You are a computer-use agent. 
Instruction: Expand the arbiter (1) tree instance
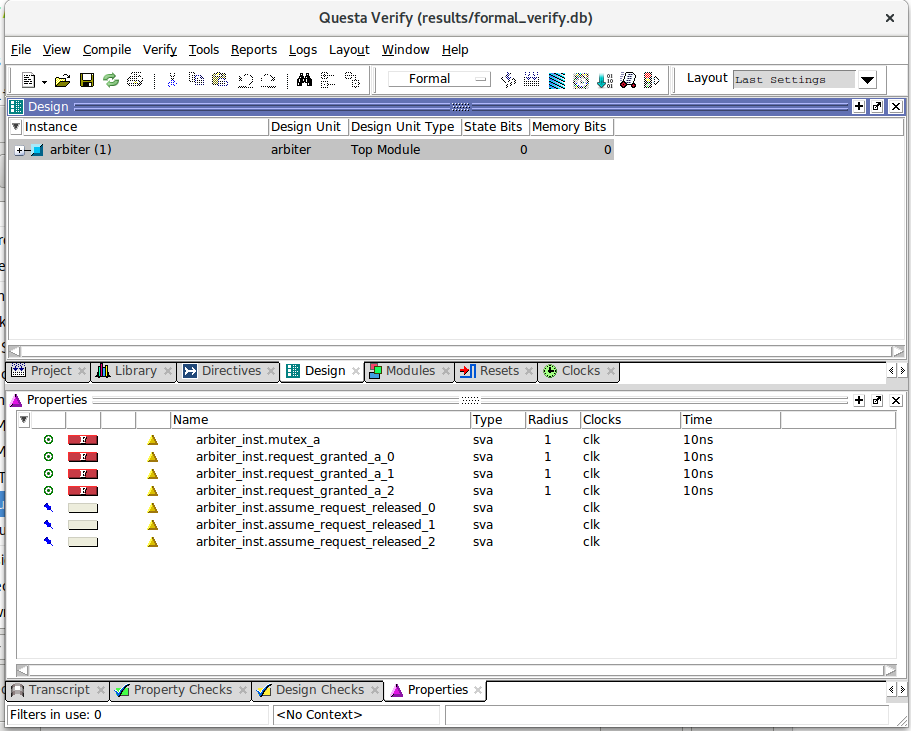click(x=20, y=150)
